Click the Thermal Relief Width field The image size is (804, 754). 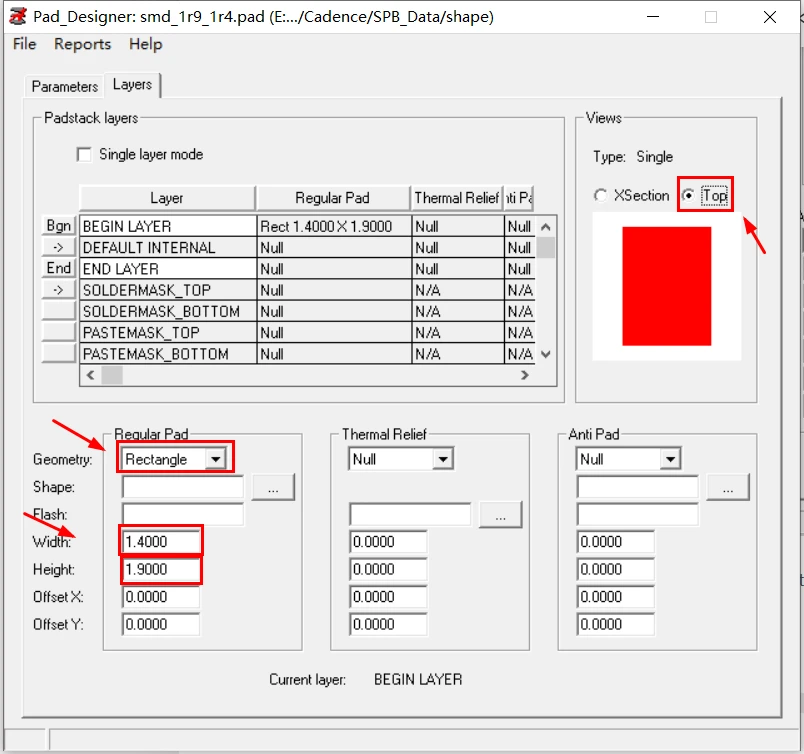click(388, 542)
